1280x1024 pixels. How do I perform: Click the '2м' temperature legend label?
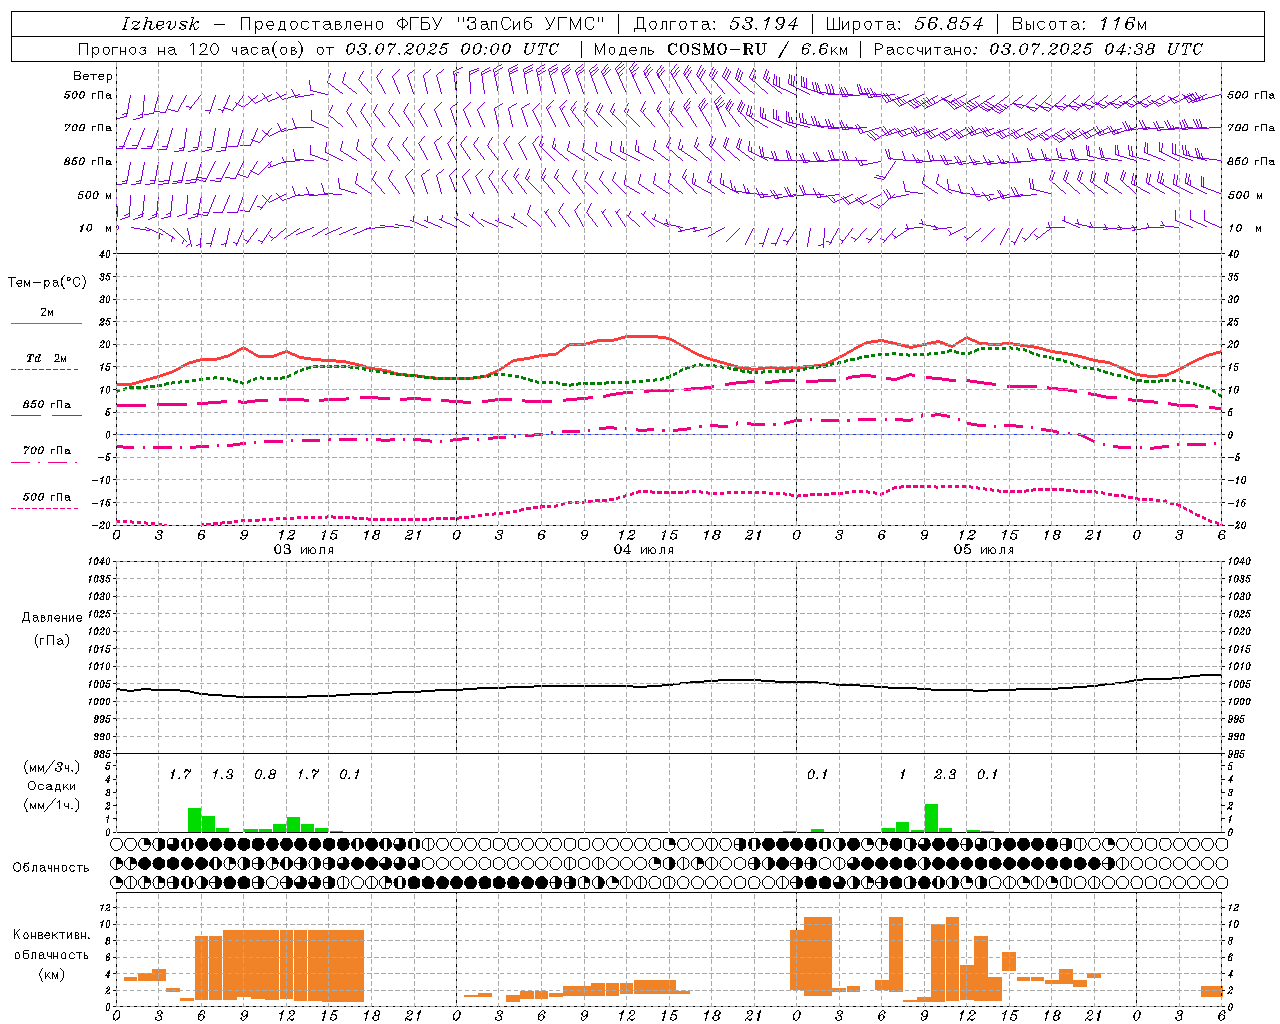coord(47,312)
